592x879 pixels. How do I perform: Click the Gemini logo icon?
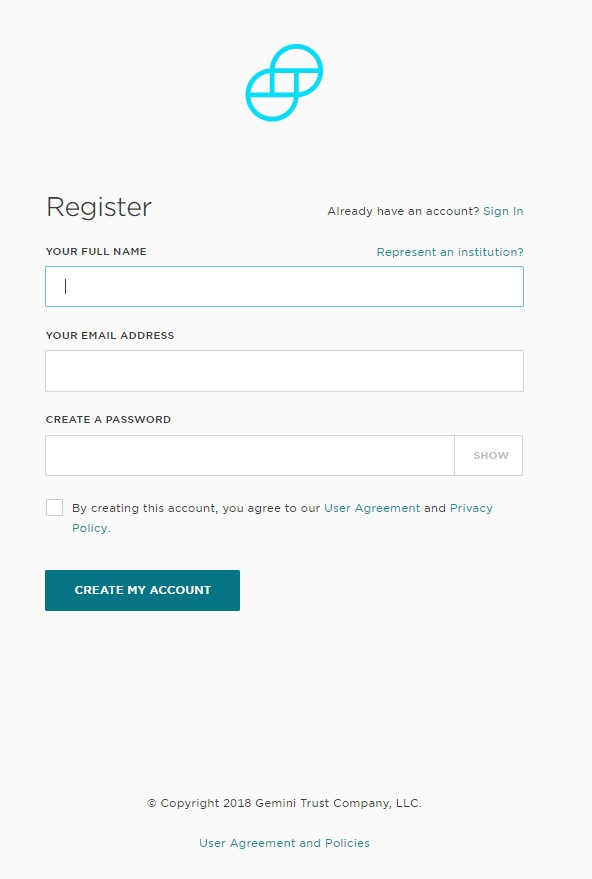284,82
